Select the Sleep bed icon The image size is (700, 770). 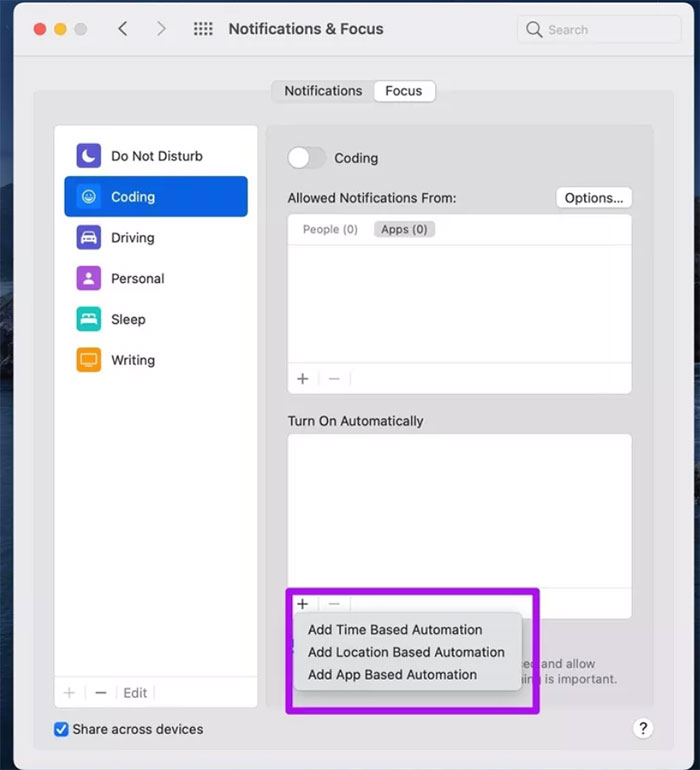coord(89,320)
